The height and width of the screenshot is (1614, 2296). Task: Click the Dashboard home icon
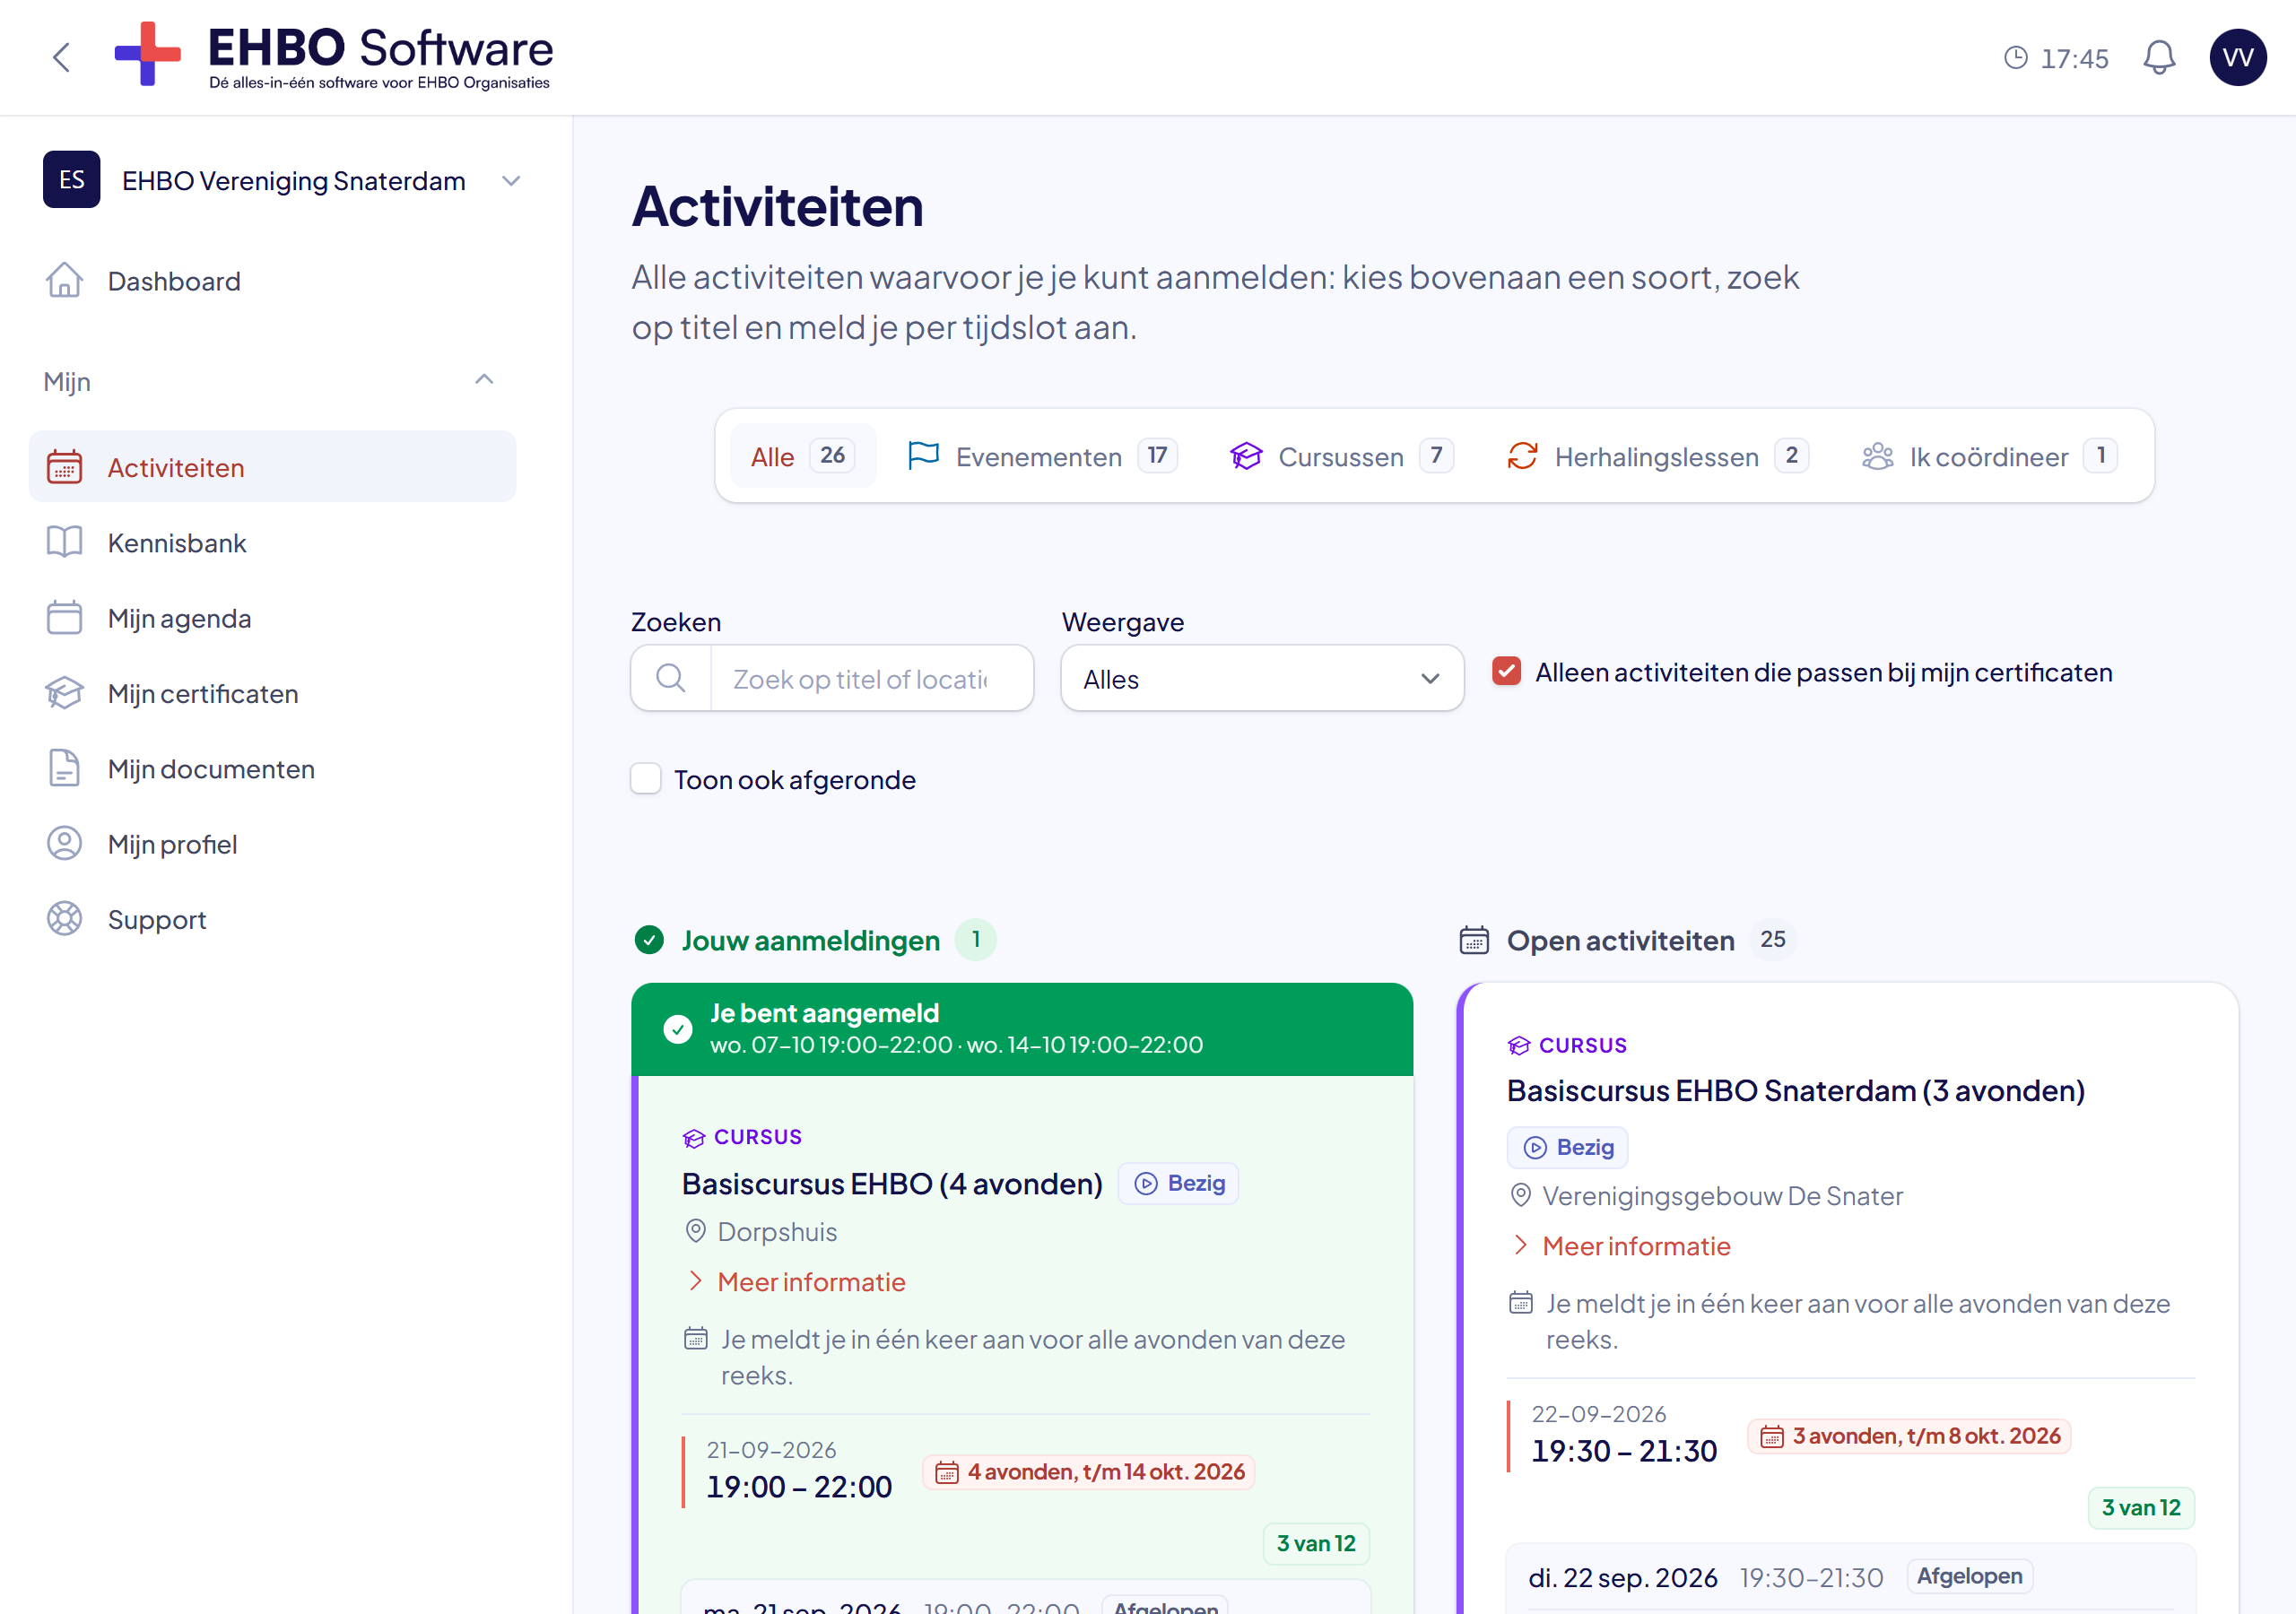[64, 280]
